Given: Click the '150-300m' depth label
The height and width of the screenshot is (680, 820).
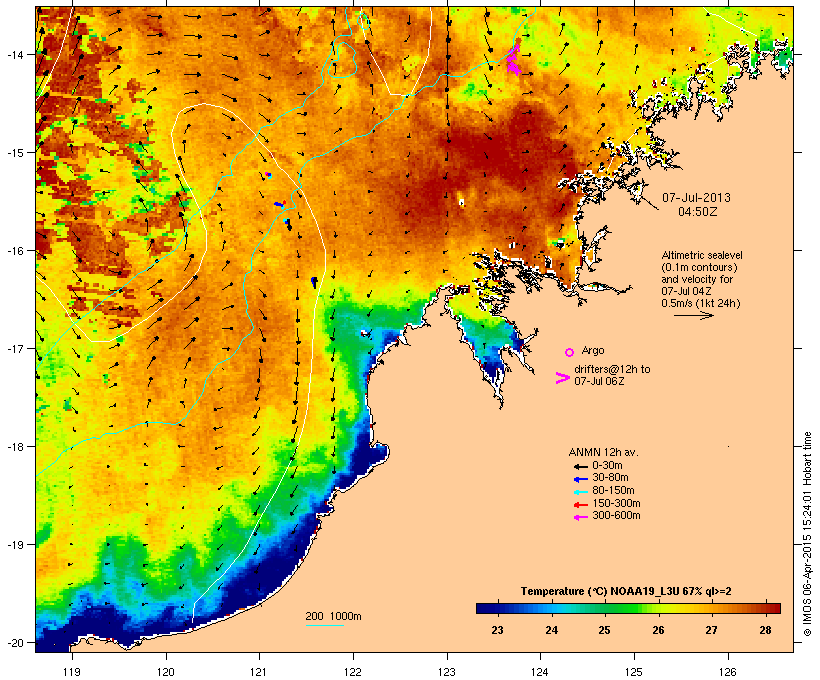Looking at the screenshot, I should pos(616,503).
